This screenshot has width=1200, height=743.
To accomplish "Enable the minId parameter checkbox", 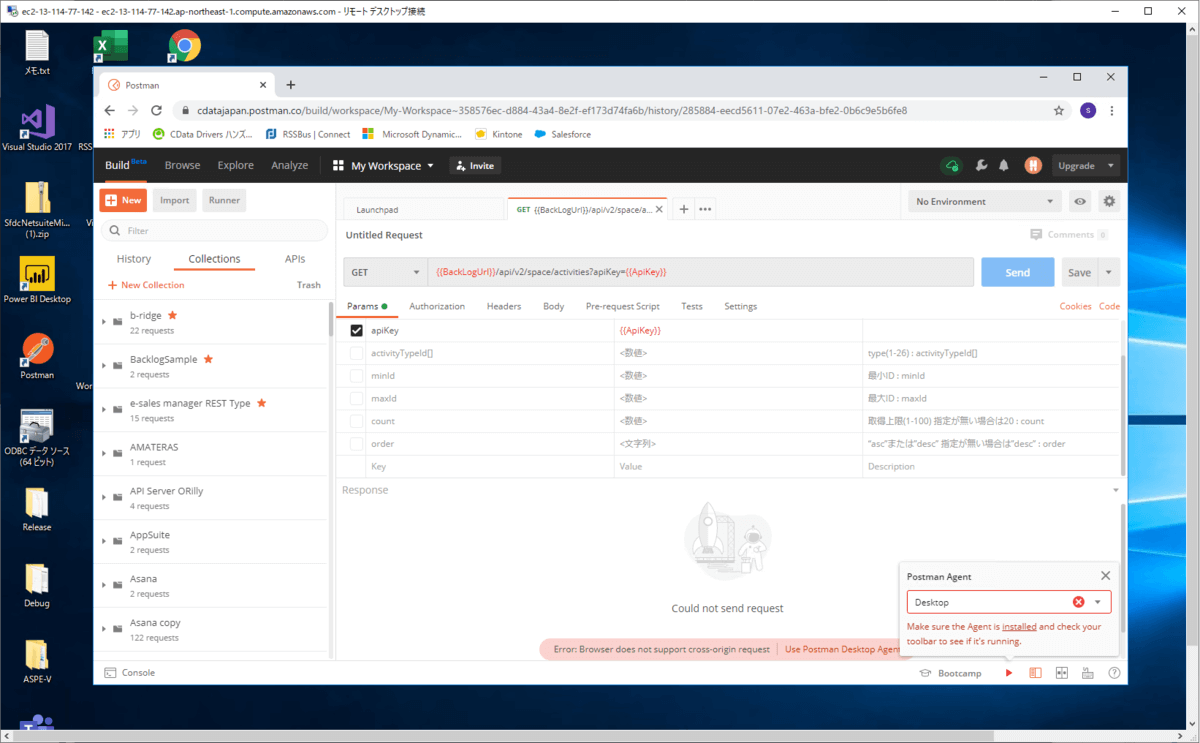I will [356, 376].
